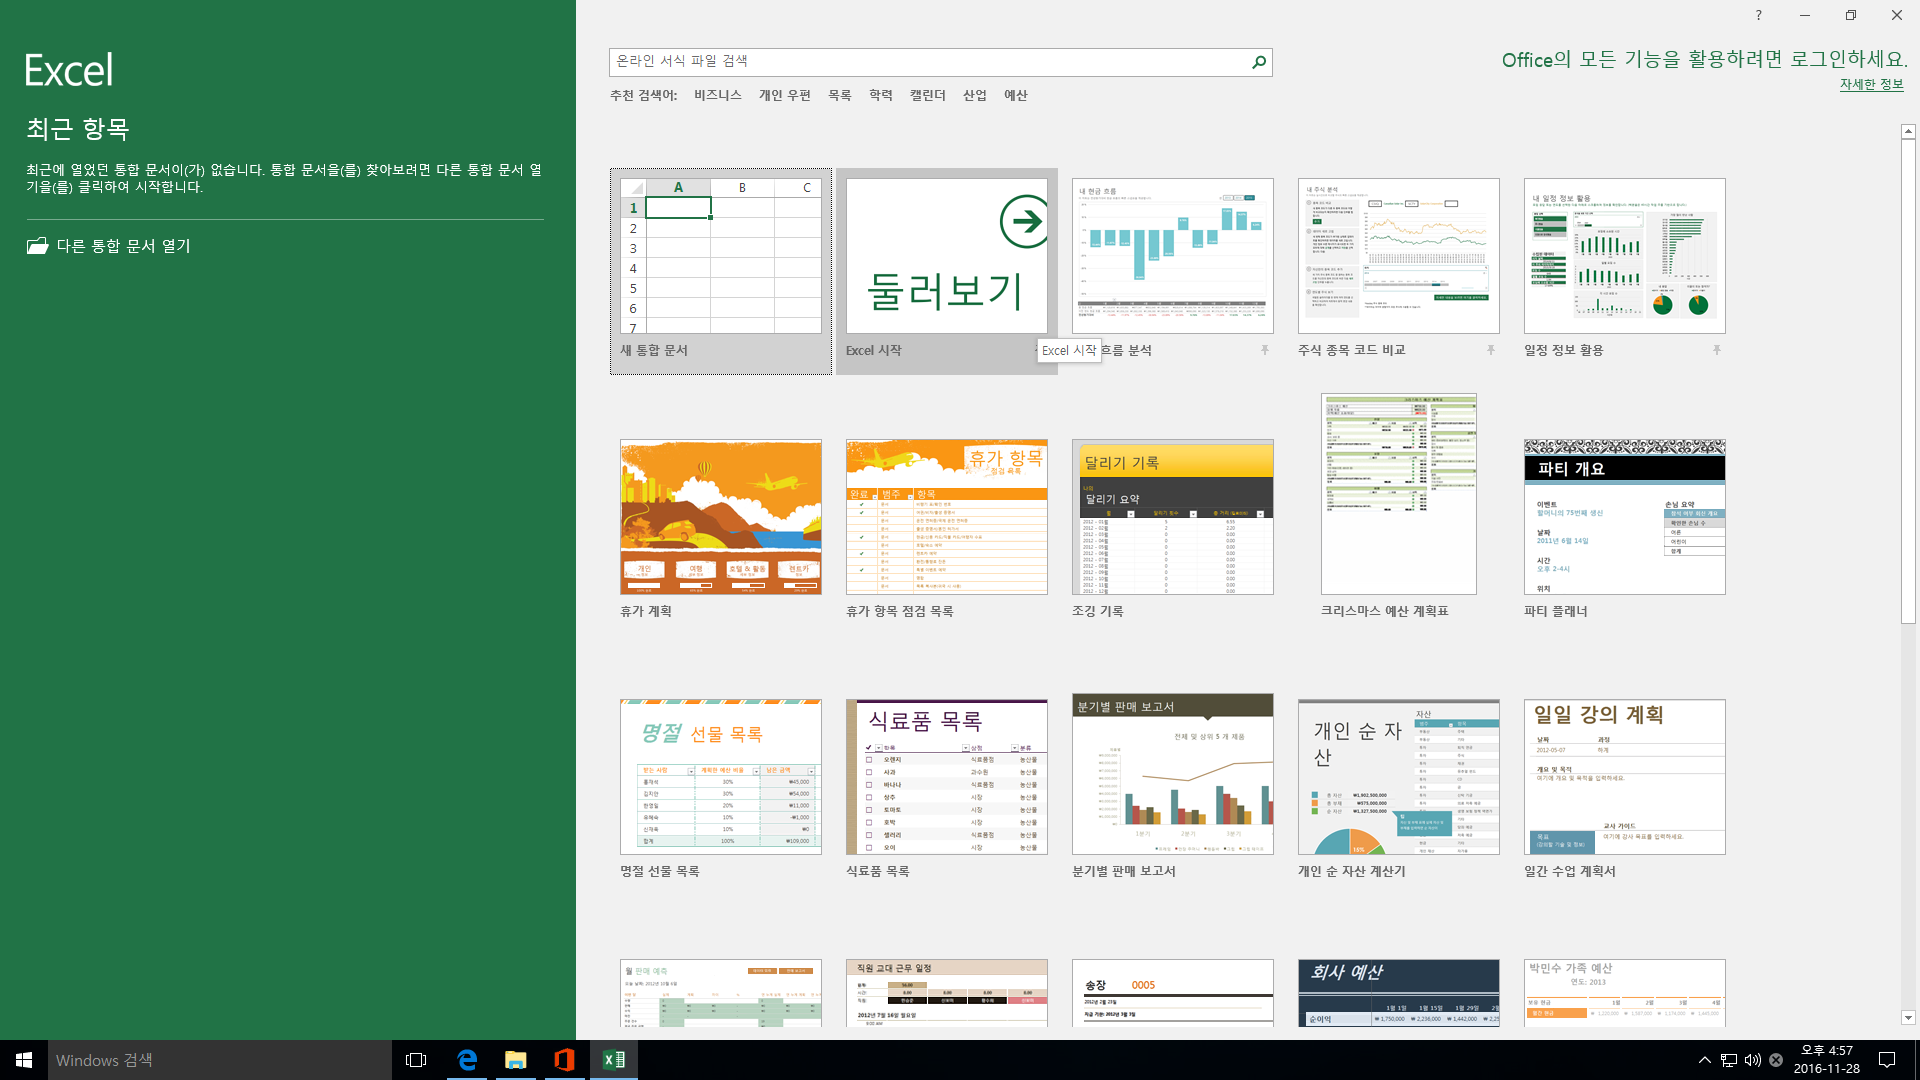Screen dimensions: 1920x1080
Task: Click the Office icon in taskbar
Action: point(564,1060)
